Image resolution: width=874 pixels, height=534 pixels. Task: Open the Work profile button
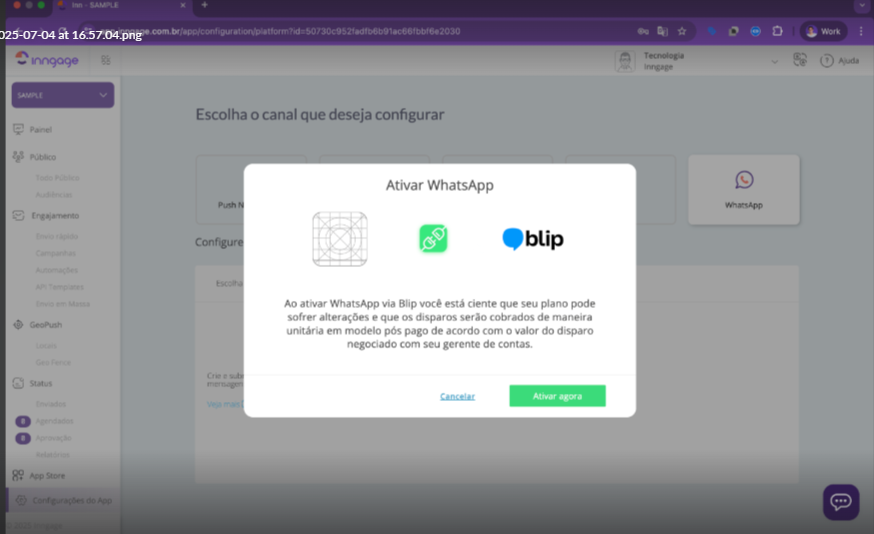tap(823, 31)
